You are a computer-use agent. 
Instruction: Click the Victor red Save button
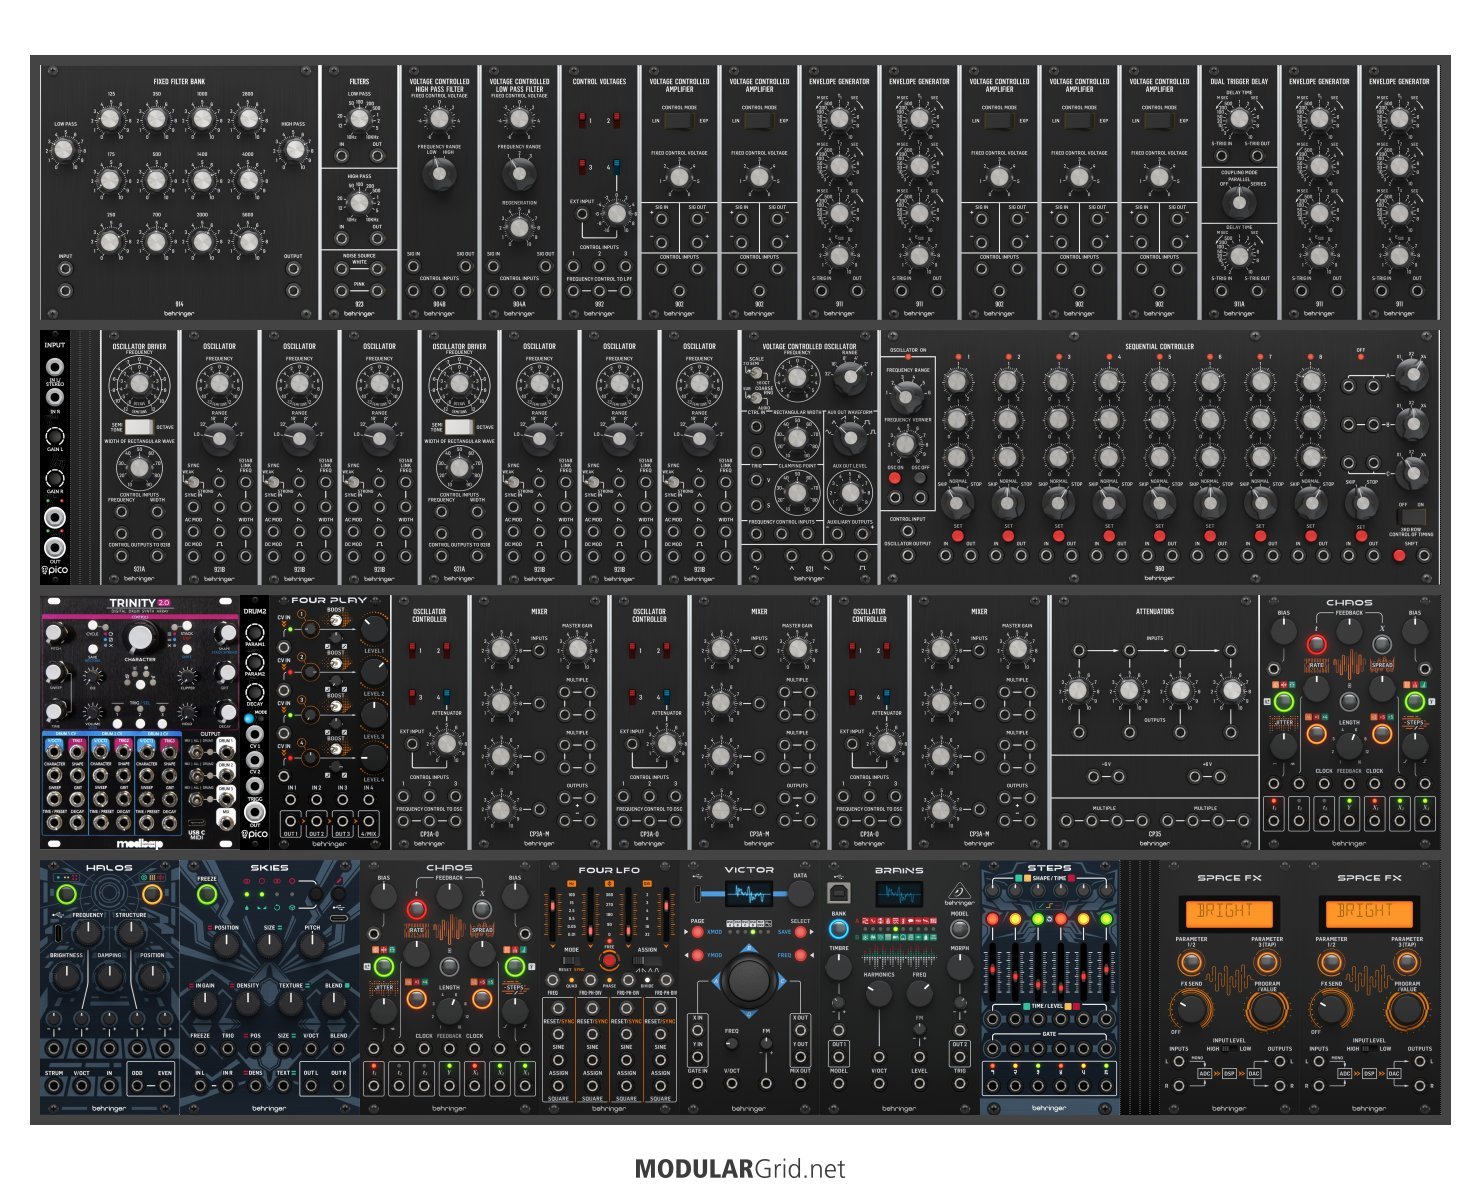pyautogui.click(x=800, y=932)
